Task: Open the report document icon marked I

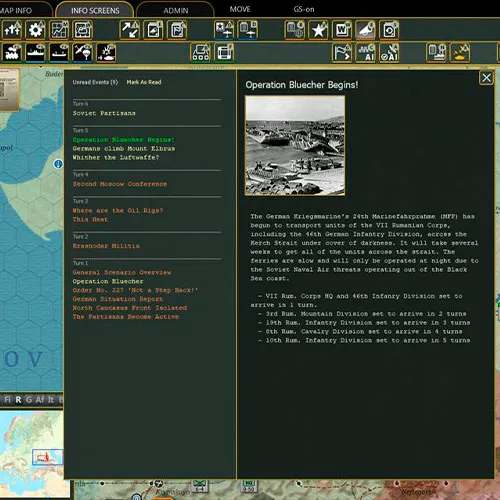Action: pos(153,30)
